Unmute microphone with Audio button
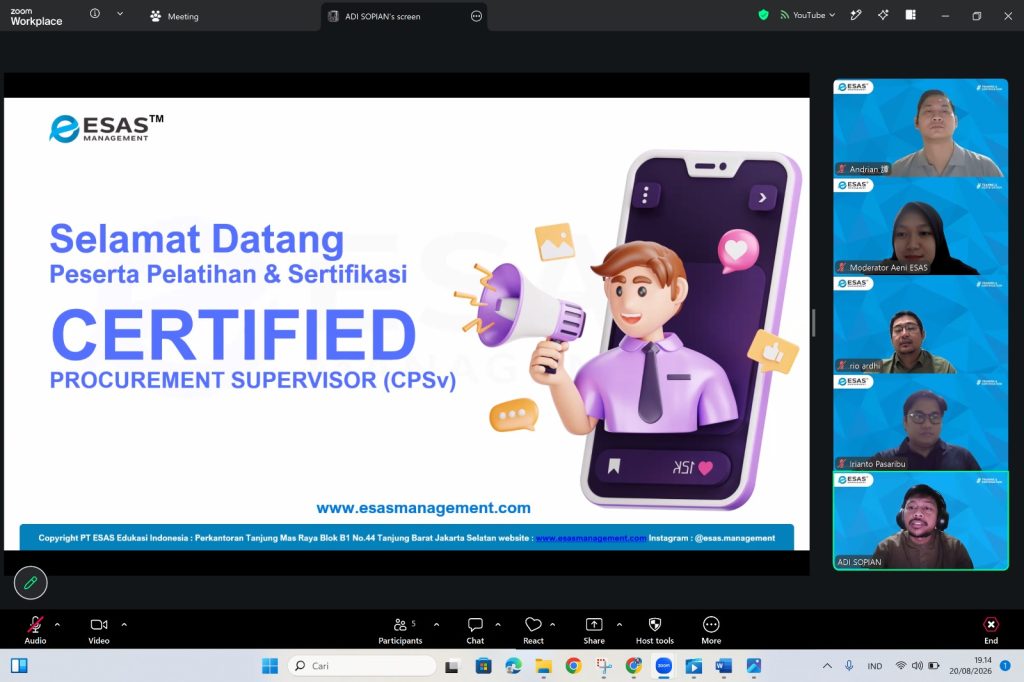Viewport: 1024px width, 682px height. click(x=35, y=630)
